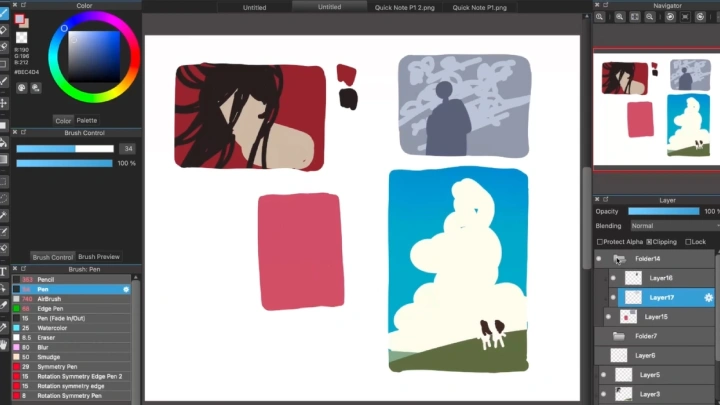The image size is (720, 405).
Task: Enable the Protect Alpha checkbox
Action: coord(600,242)
